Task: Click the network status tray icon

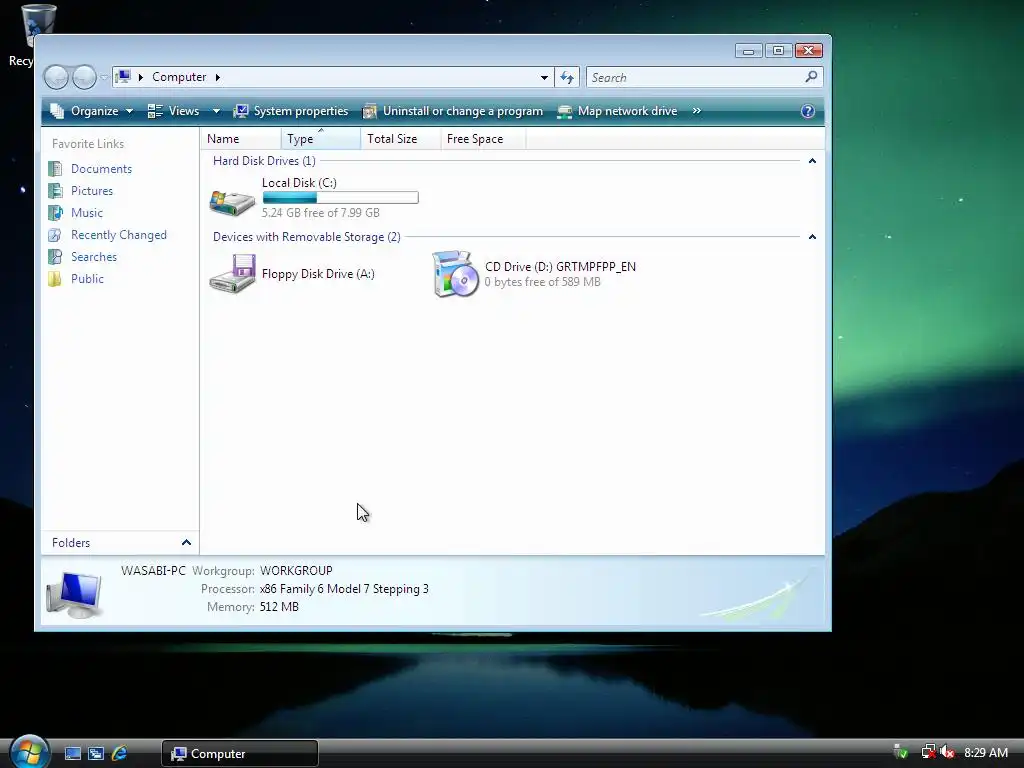Action: coord(927,753)
